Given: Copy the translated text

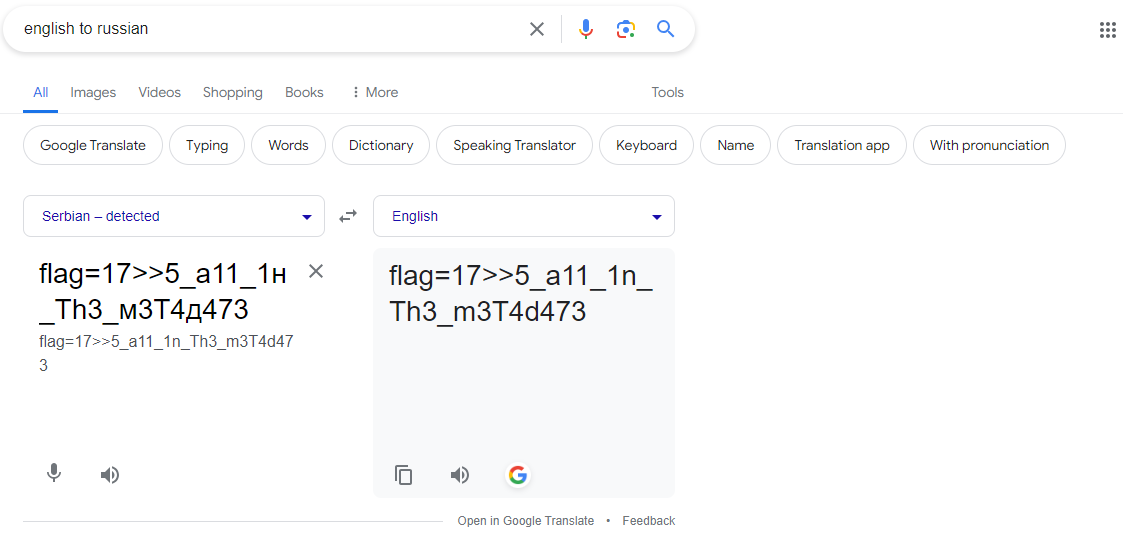Looking at the screenshot, I should 404,475.
